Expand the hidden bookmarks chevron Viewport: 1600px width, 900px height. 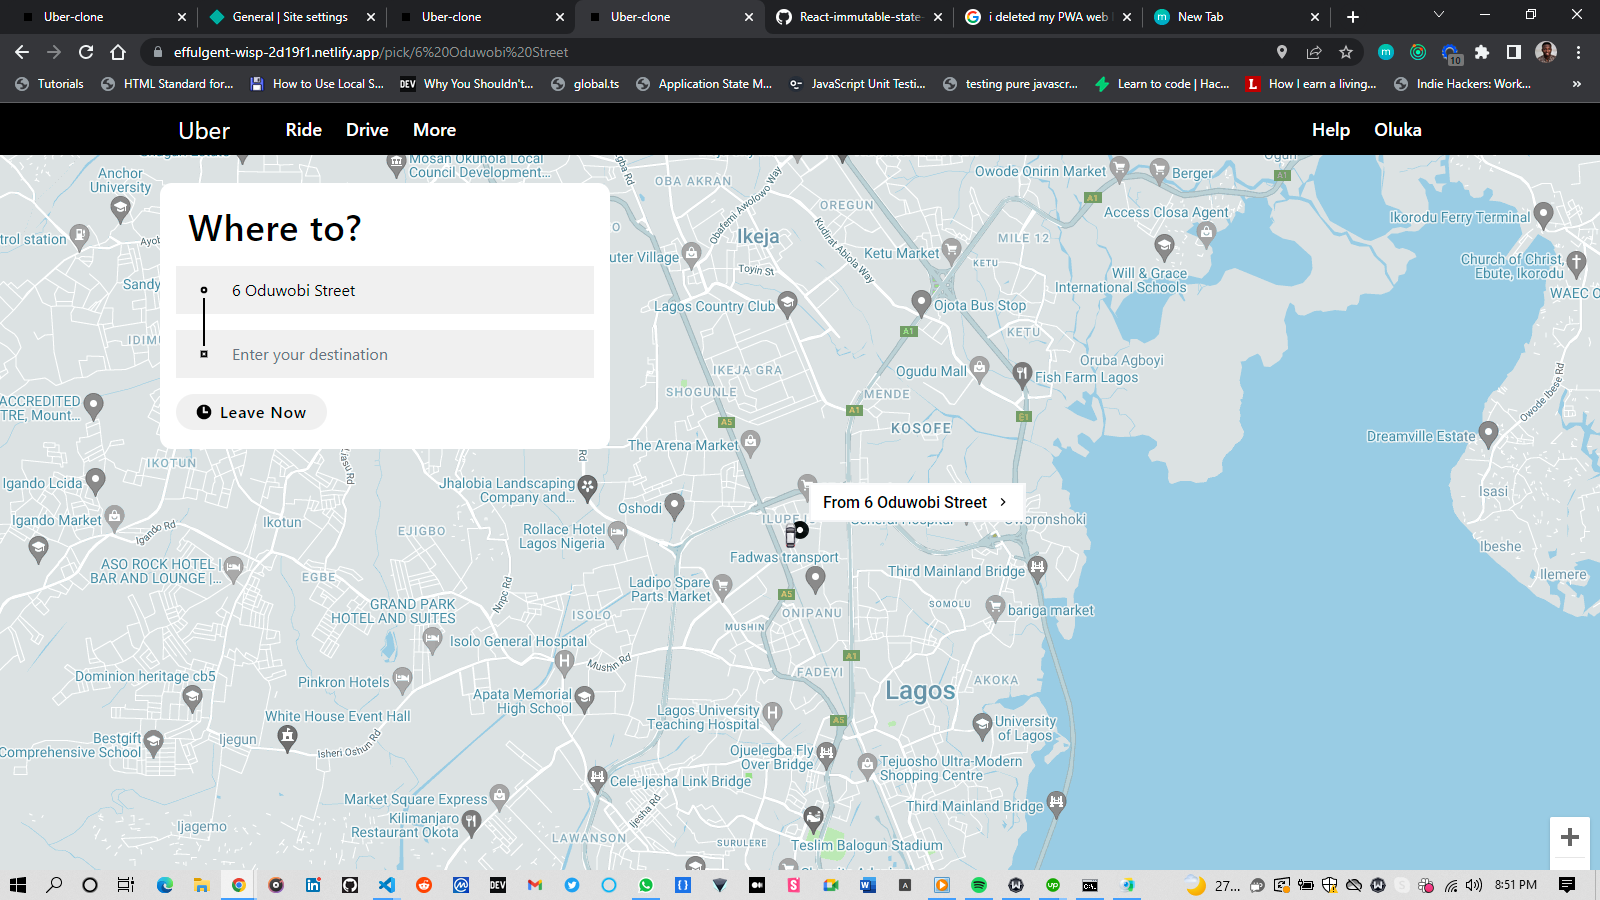pyautogui.click(x=1577, y=84)
